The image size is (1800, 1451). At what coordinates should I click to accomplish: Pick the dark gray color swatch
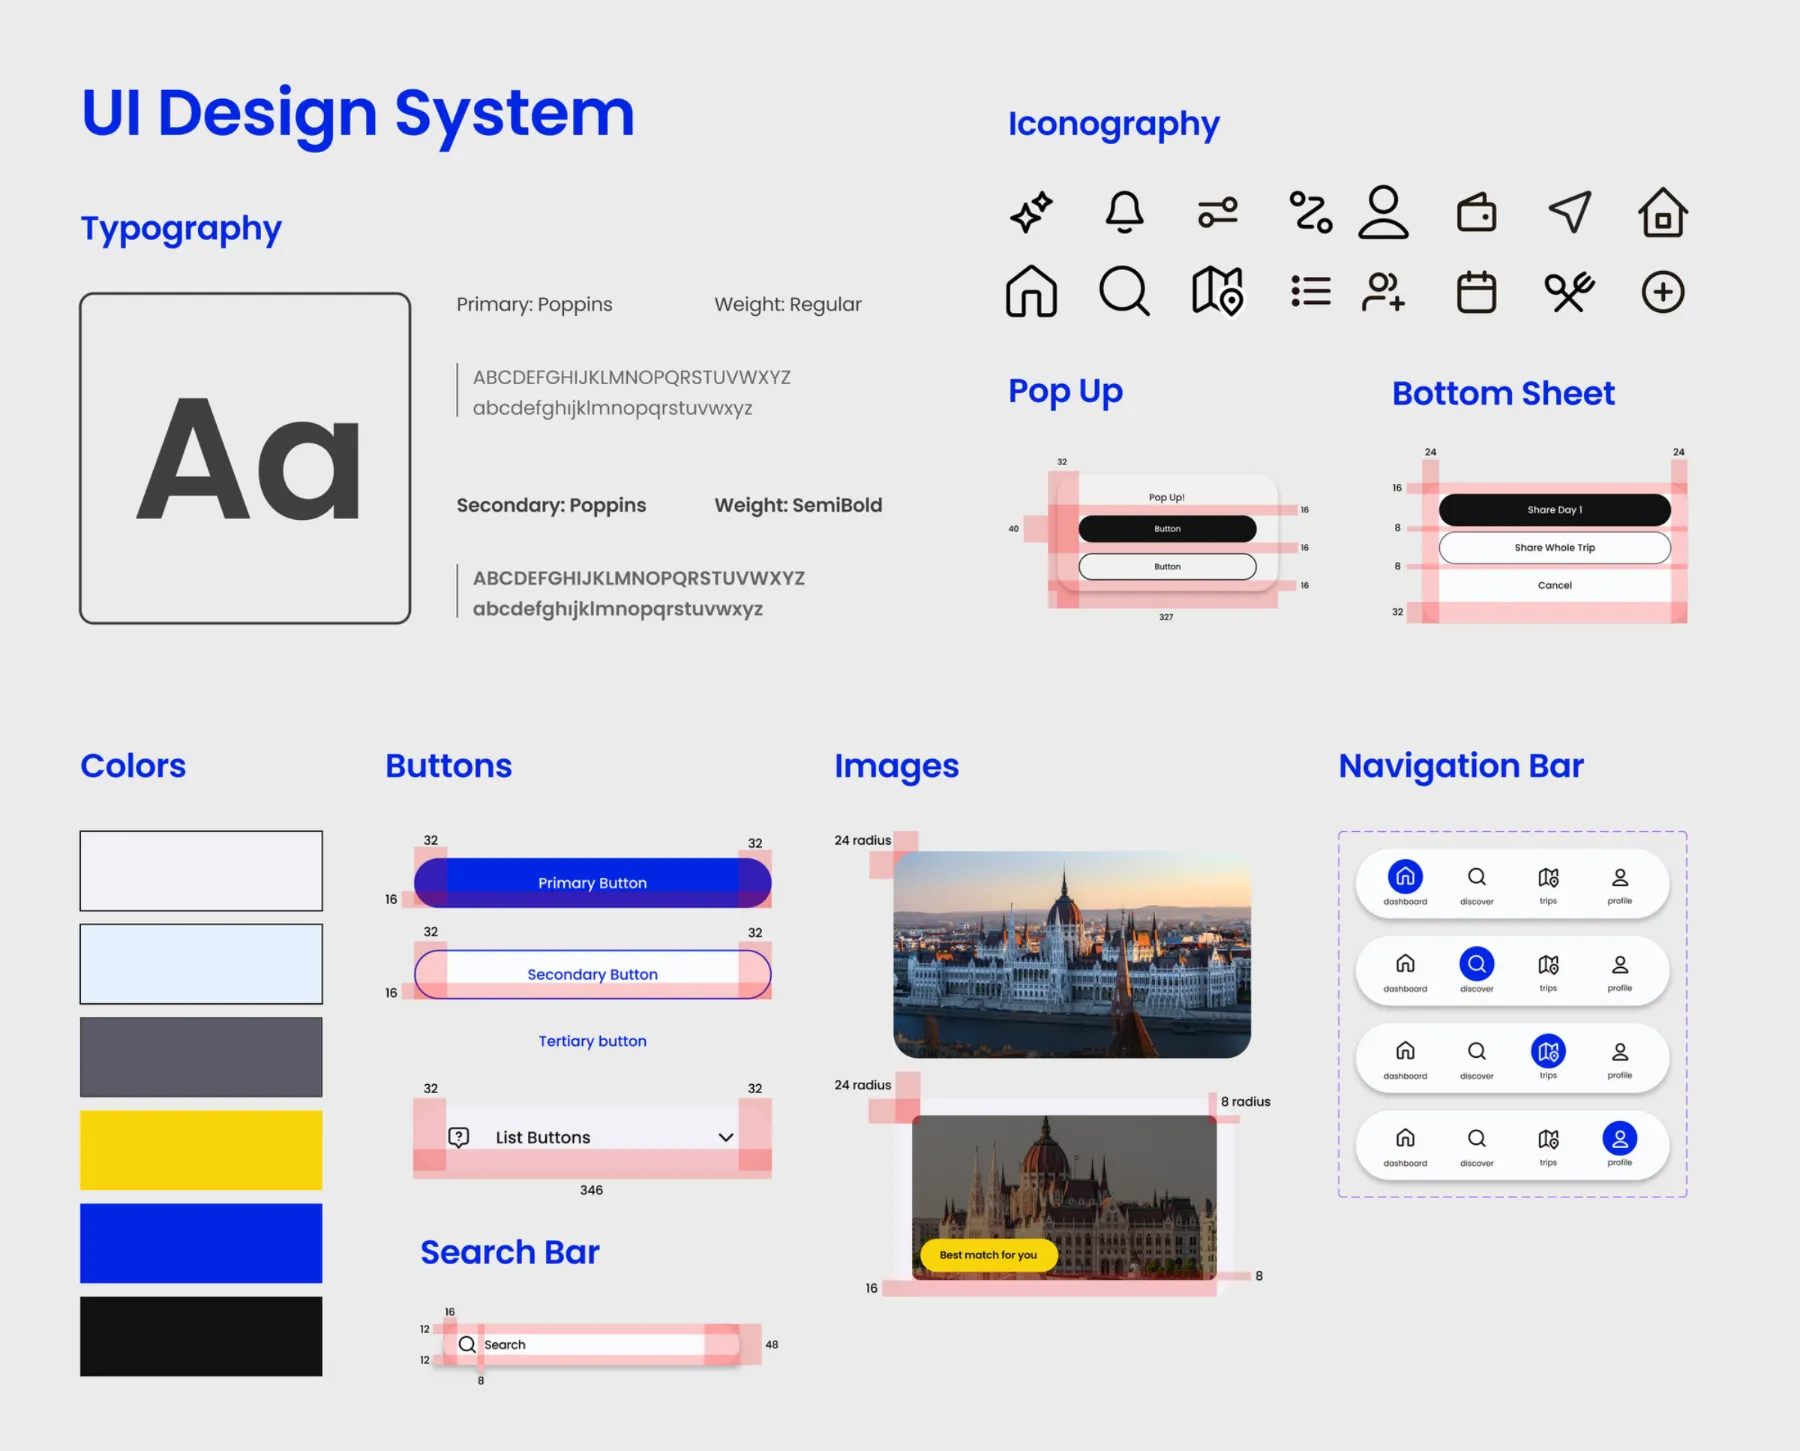pos(201,1057)
